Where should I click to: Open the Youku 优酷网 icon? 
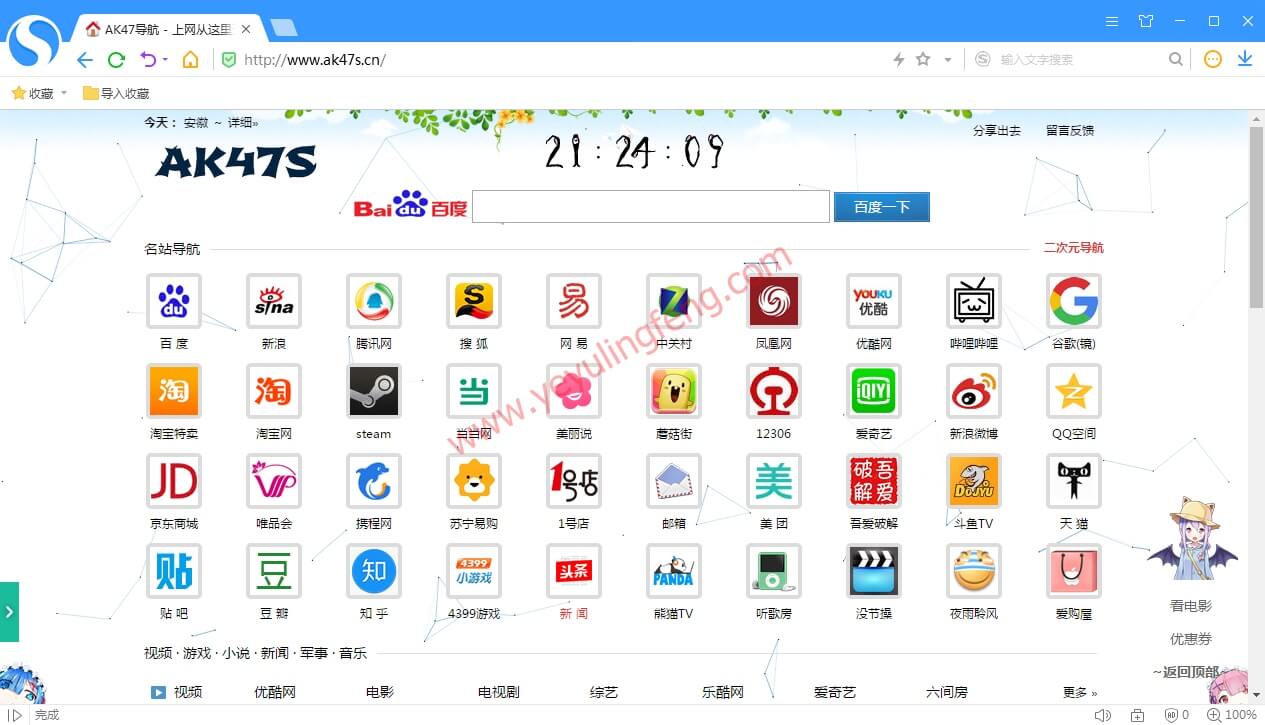tap(874, 301)
